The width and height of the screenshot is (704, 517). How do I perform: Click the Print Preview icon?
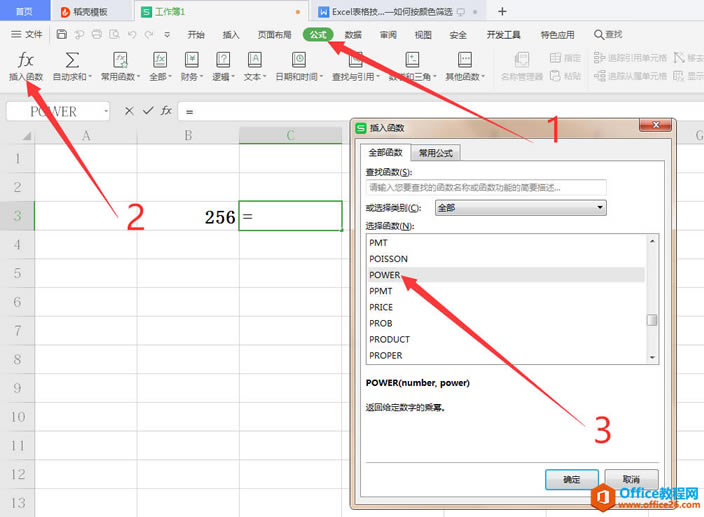pyautogui.click(x=114, y=35)
